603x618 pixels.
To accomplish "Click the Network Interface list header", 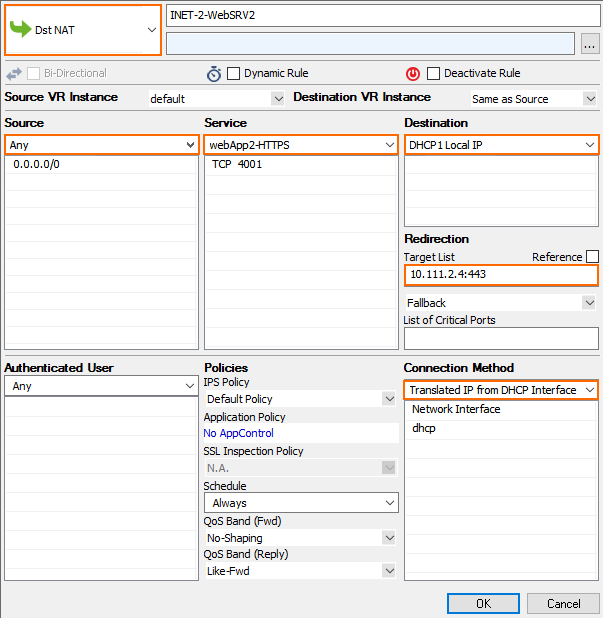I will 501,409.
